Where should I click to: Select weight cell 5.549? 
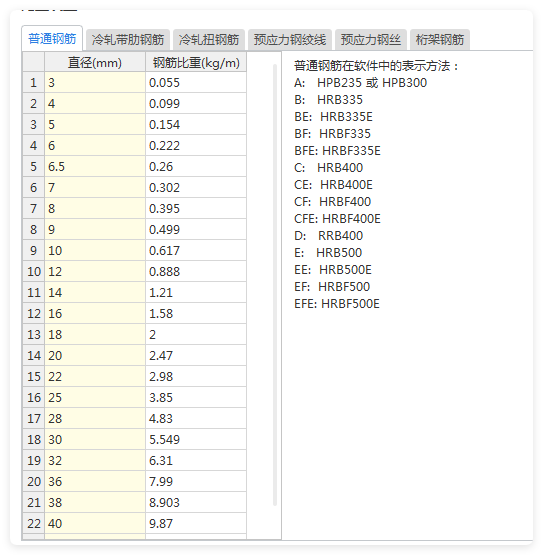click(x=196, y=439)
